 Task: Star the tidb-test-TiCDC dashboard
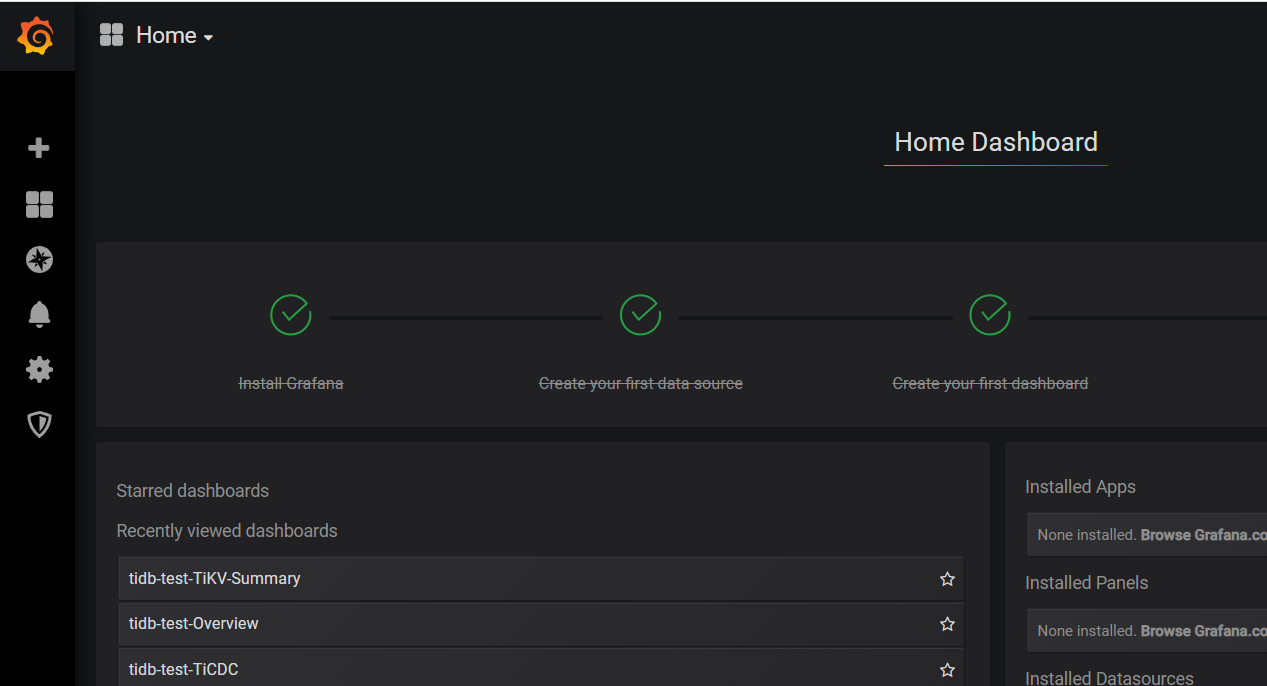click(x=947, y=669)
